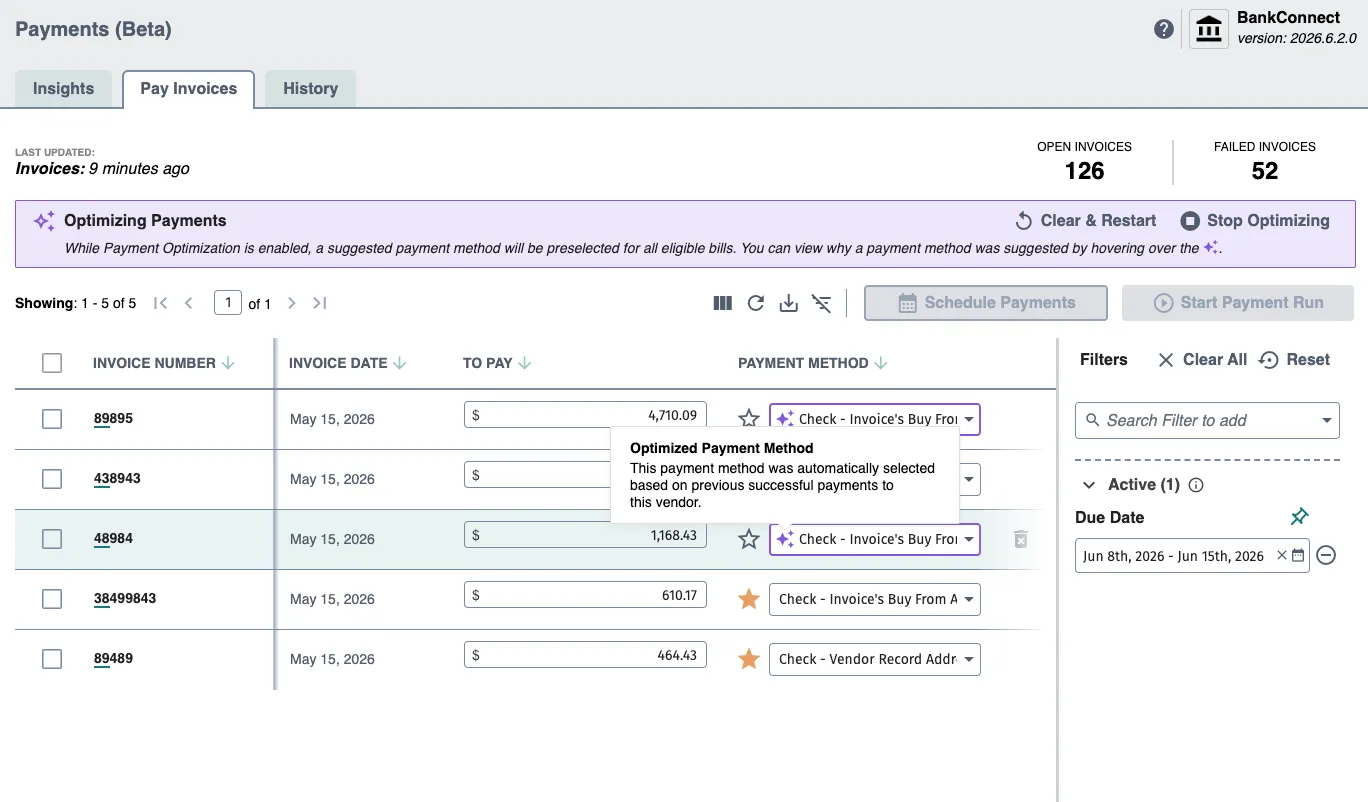Open Vendor Record Address payment method dropdown

[x=875, y=659]
